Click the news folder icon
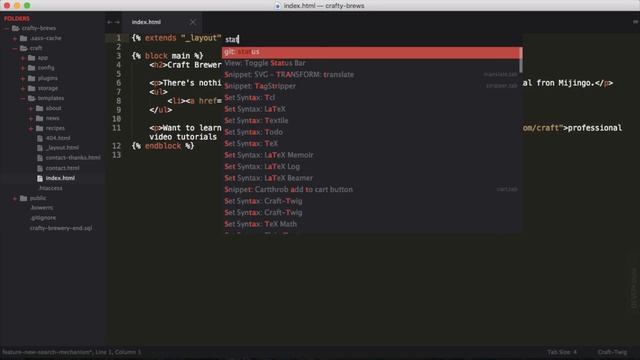Viewport: 640px width, 360px height. point(40,118)
